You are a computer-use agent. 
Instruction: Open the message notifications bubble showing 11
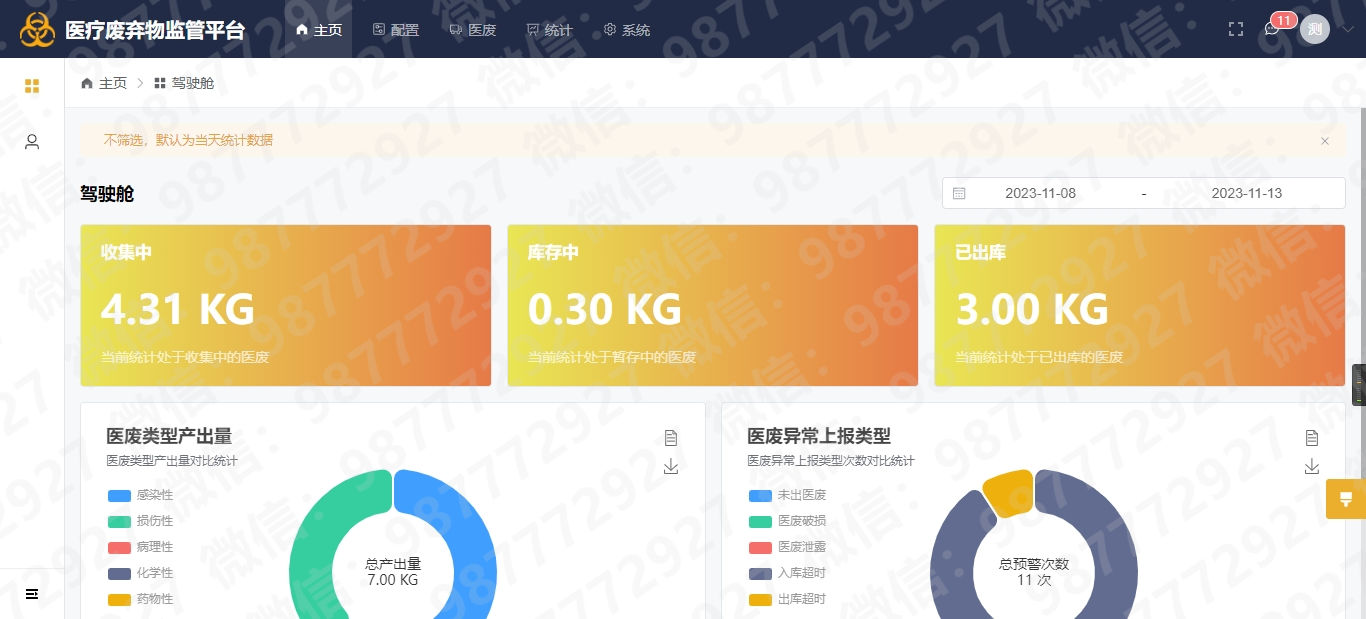pyautogui.click(x=1271, y=30)
